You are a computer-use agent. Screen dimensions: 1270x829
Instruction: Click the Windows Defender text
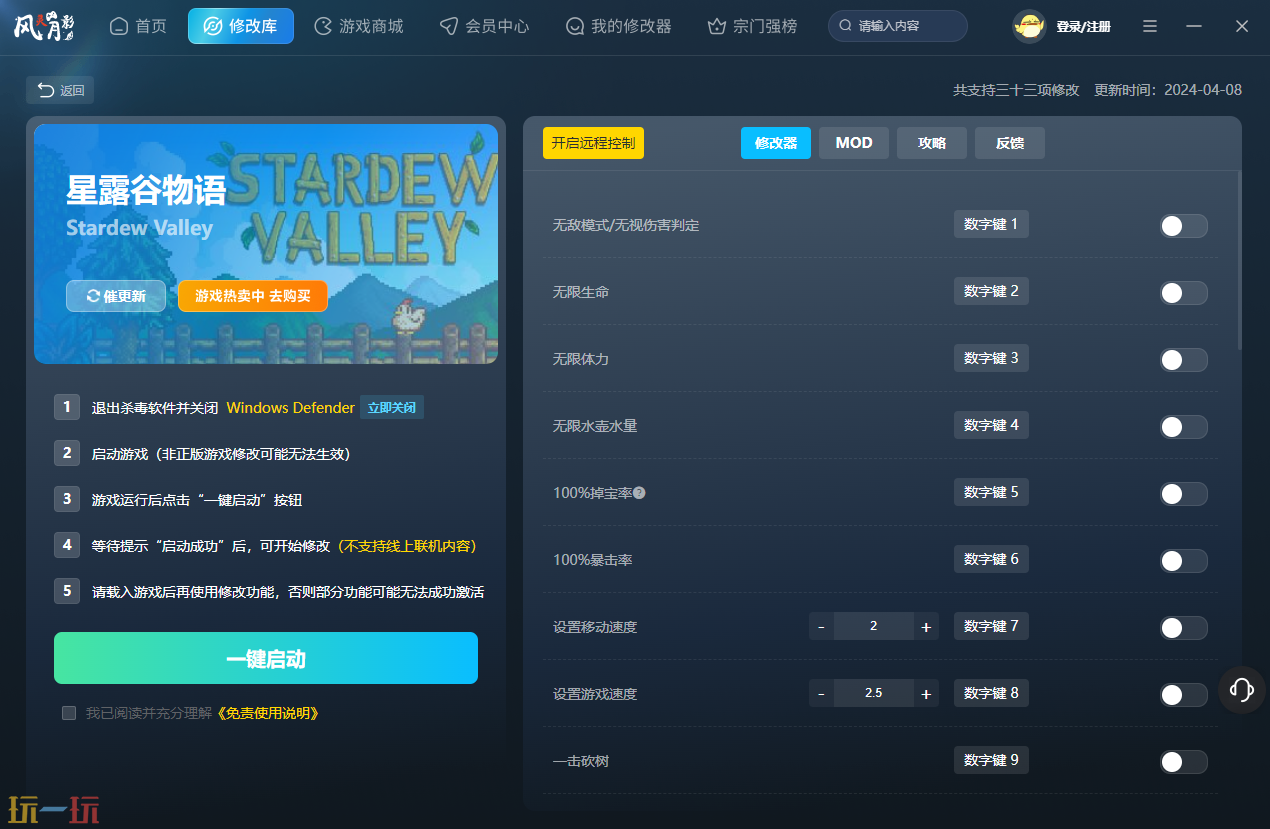pyautogui.click(x=291, y=408)
